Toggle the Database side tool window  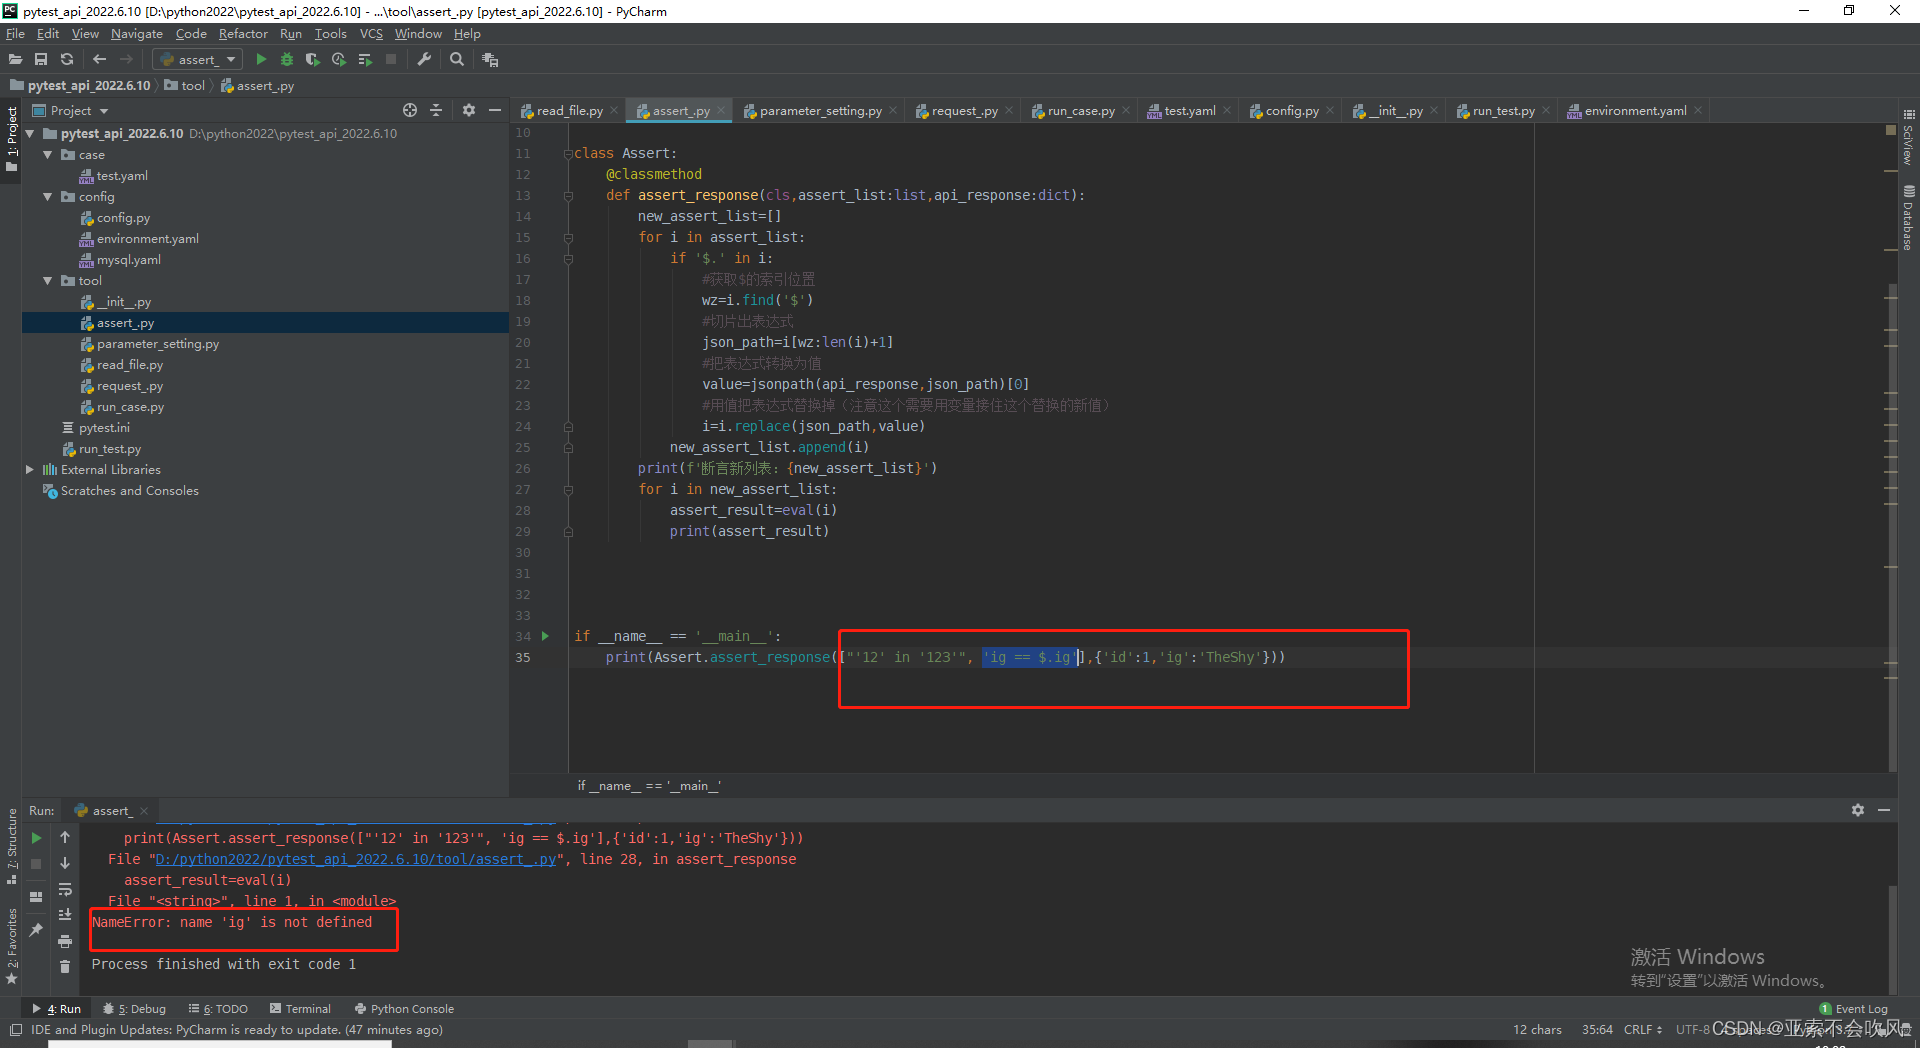[x=1909, y=218]
